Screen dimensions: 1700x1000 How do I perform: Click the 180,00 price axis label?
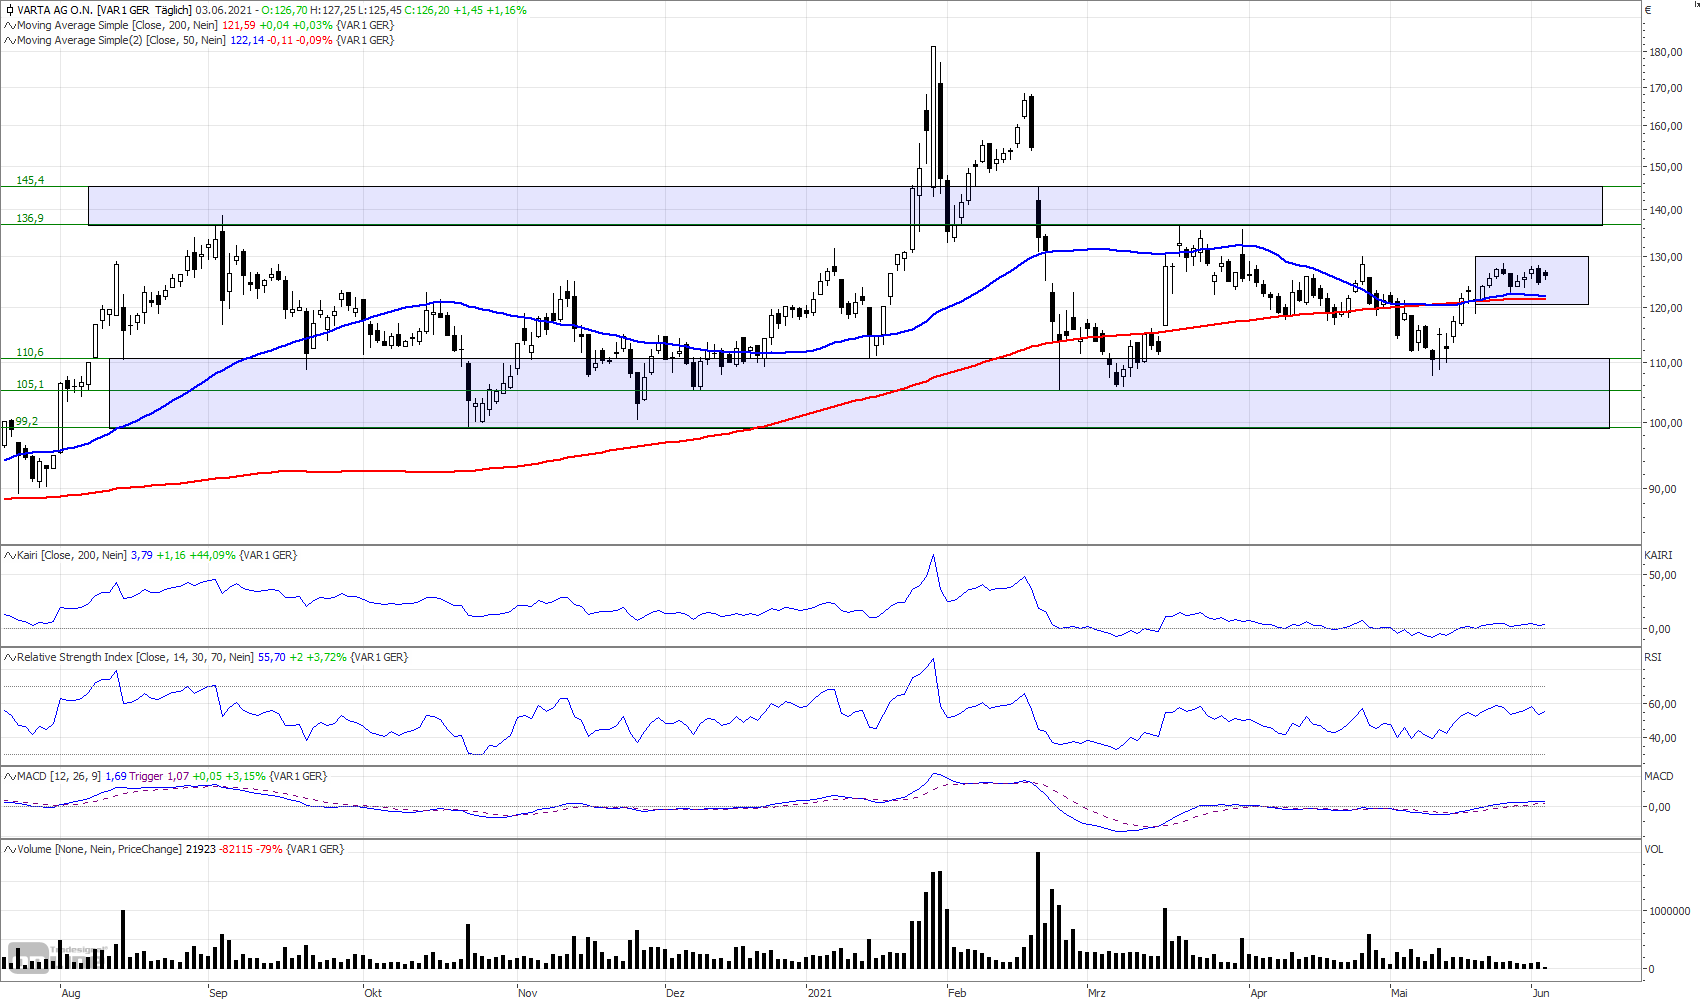pos(1666,52)
